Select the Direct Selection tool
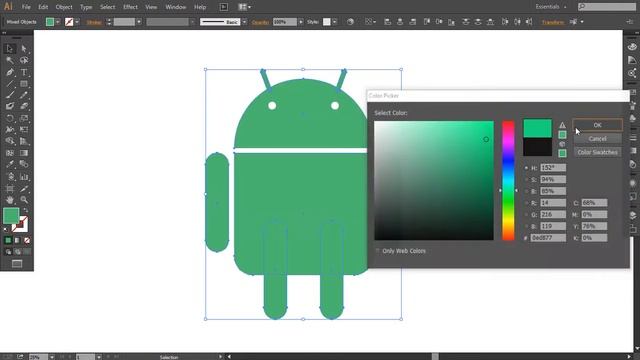 [x=24, y=49]
